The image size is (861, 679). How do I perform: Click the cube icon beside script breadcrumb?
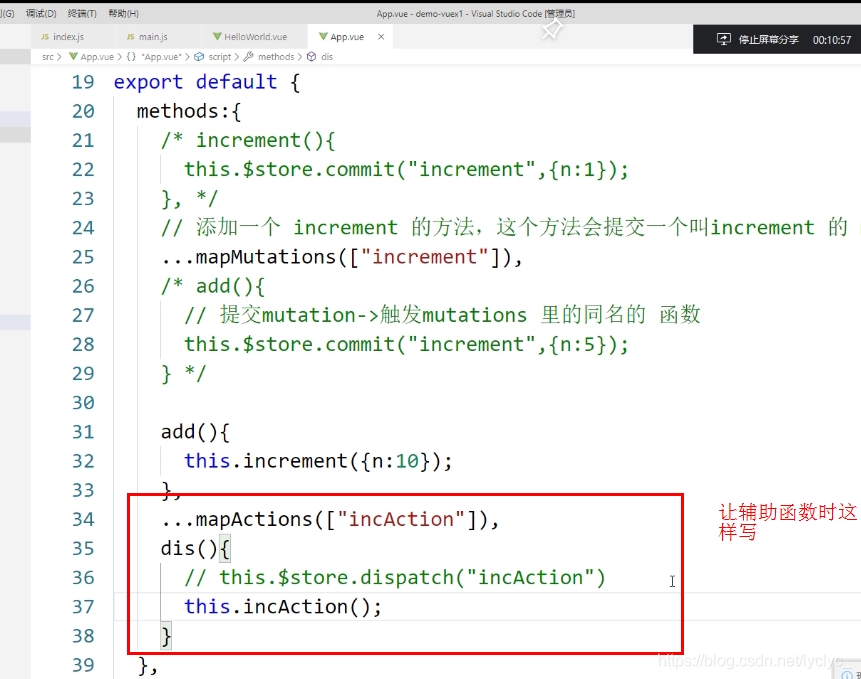pyautogui.click(x=199, y=57)
